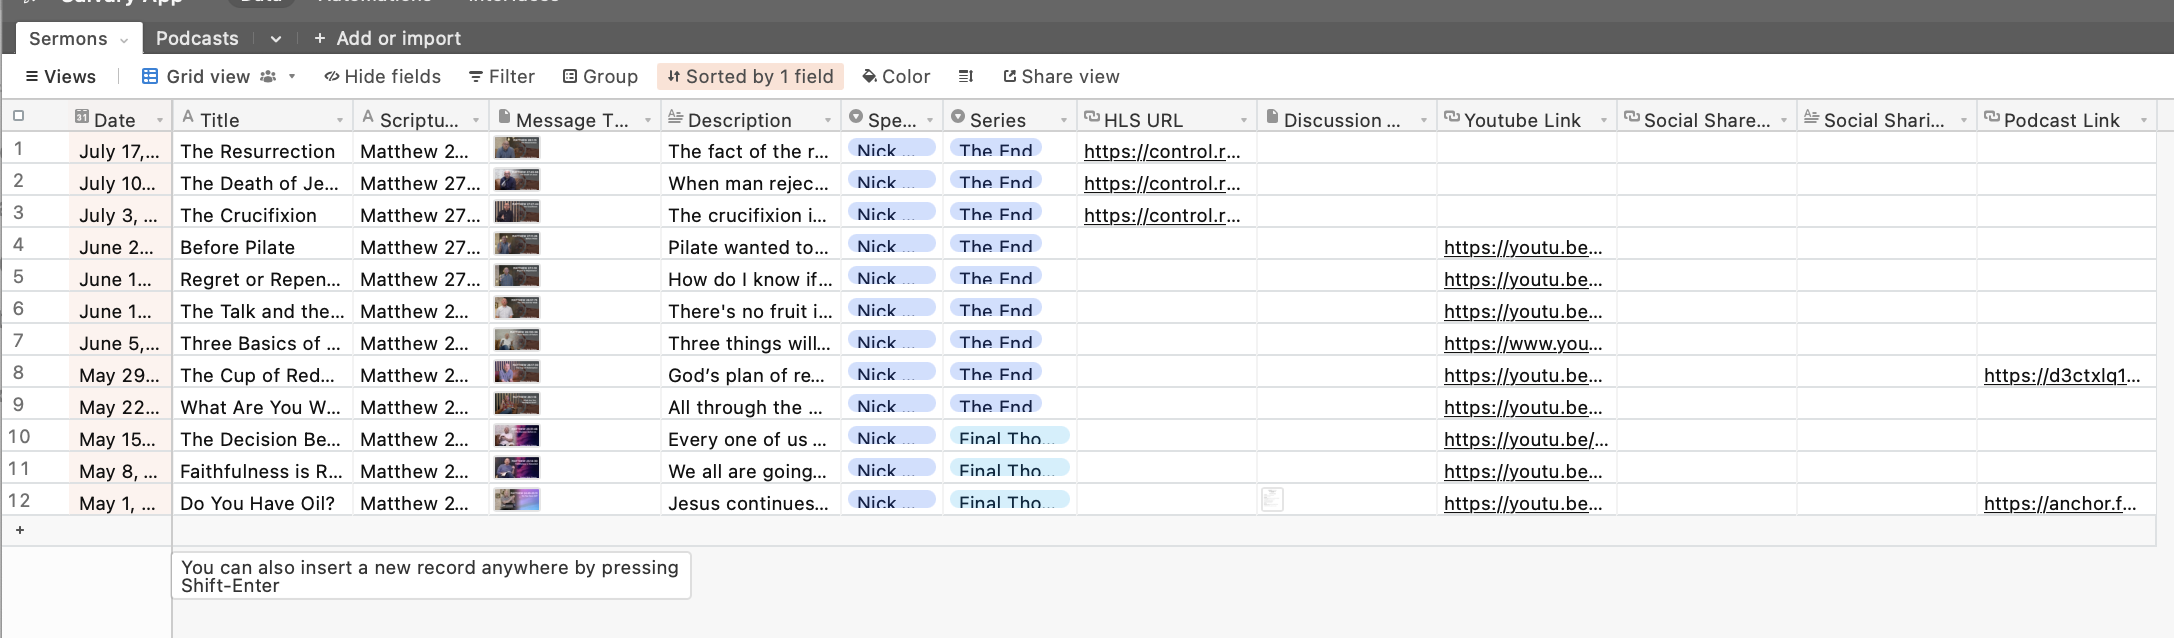Click the Sorted by 1 field button
The width and height of the screenshot is (2174, 638).
[750, 77]
